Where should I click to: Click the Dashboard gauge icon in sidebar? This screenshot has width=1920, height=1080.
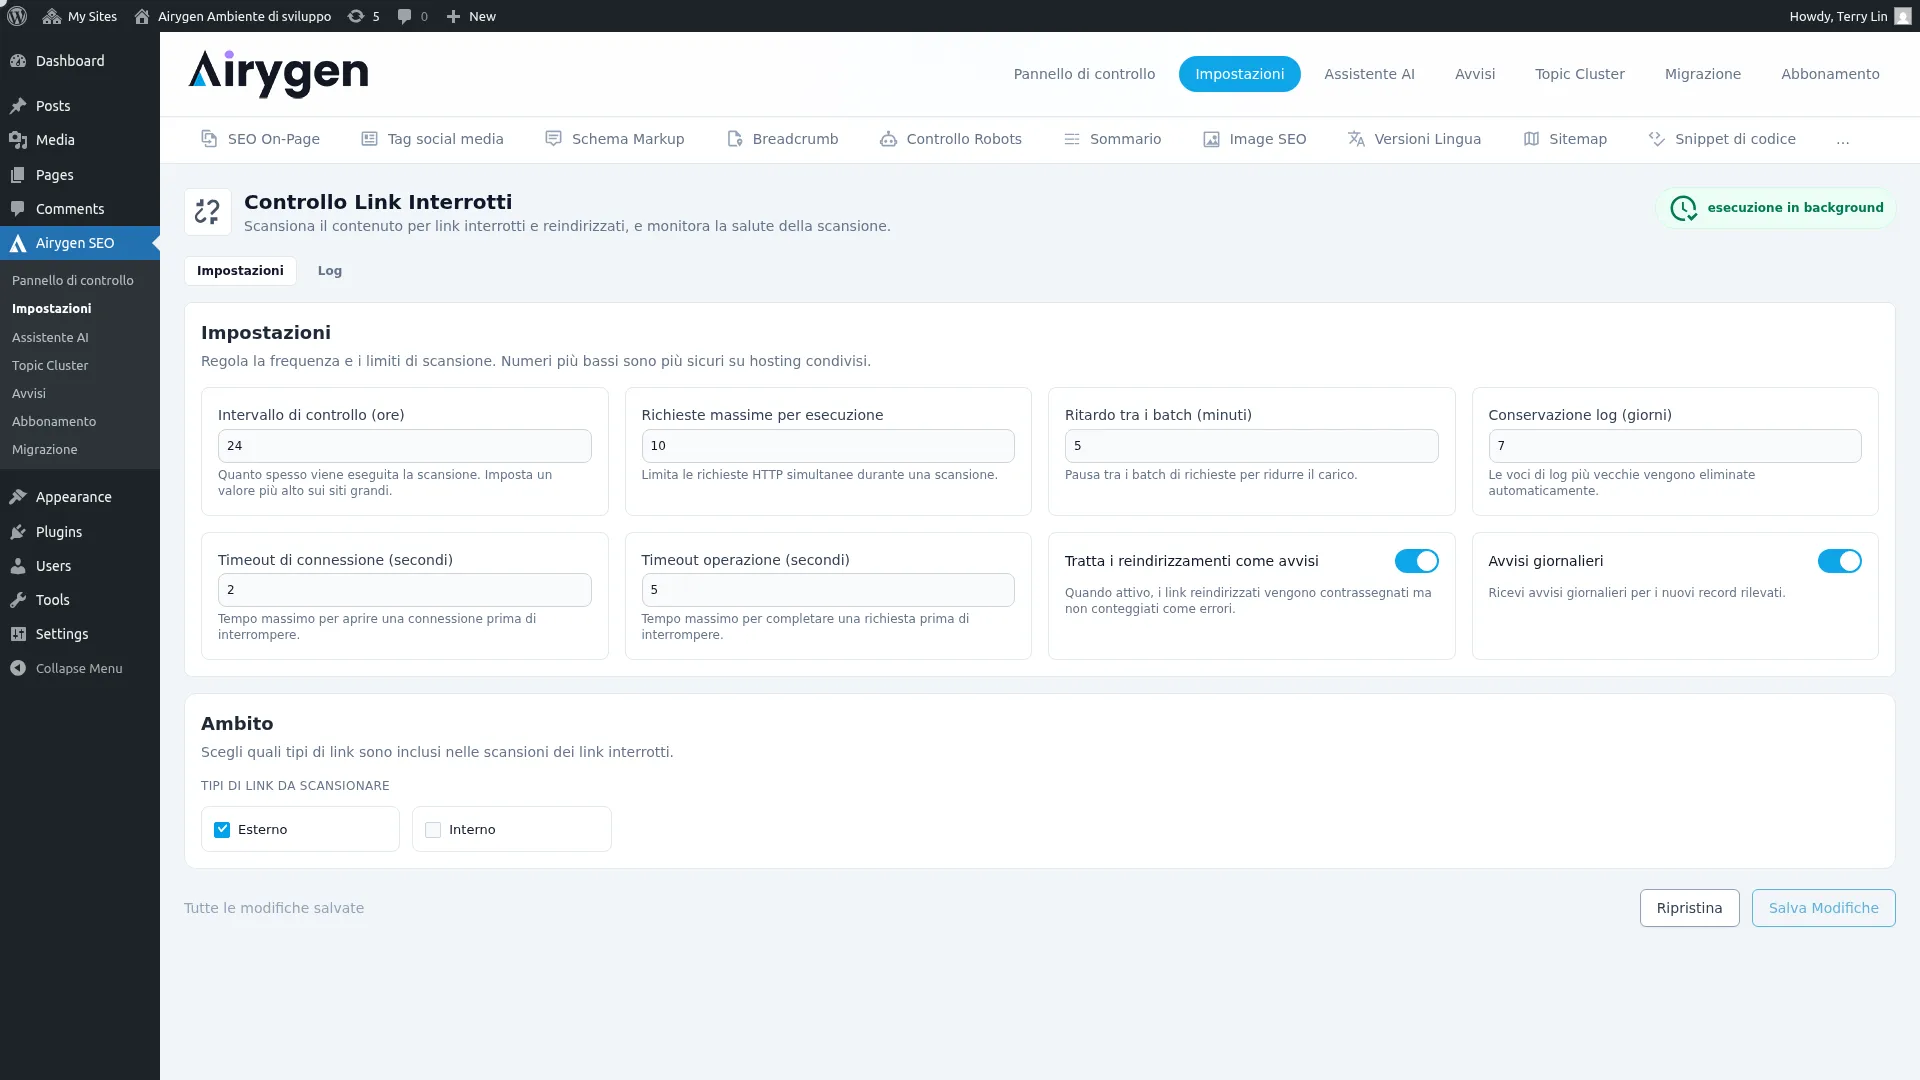[x=18, y=61]
